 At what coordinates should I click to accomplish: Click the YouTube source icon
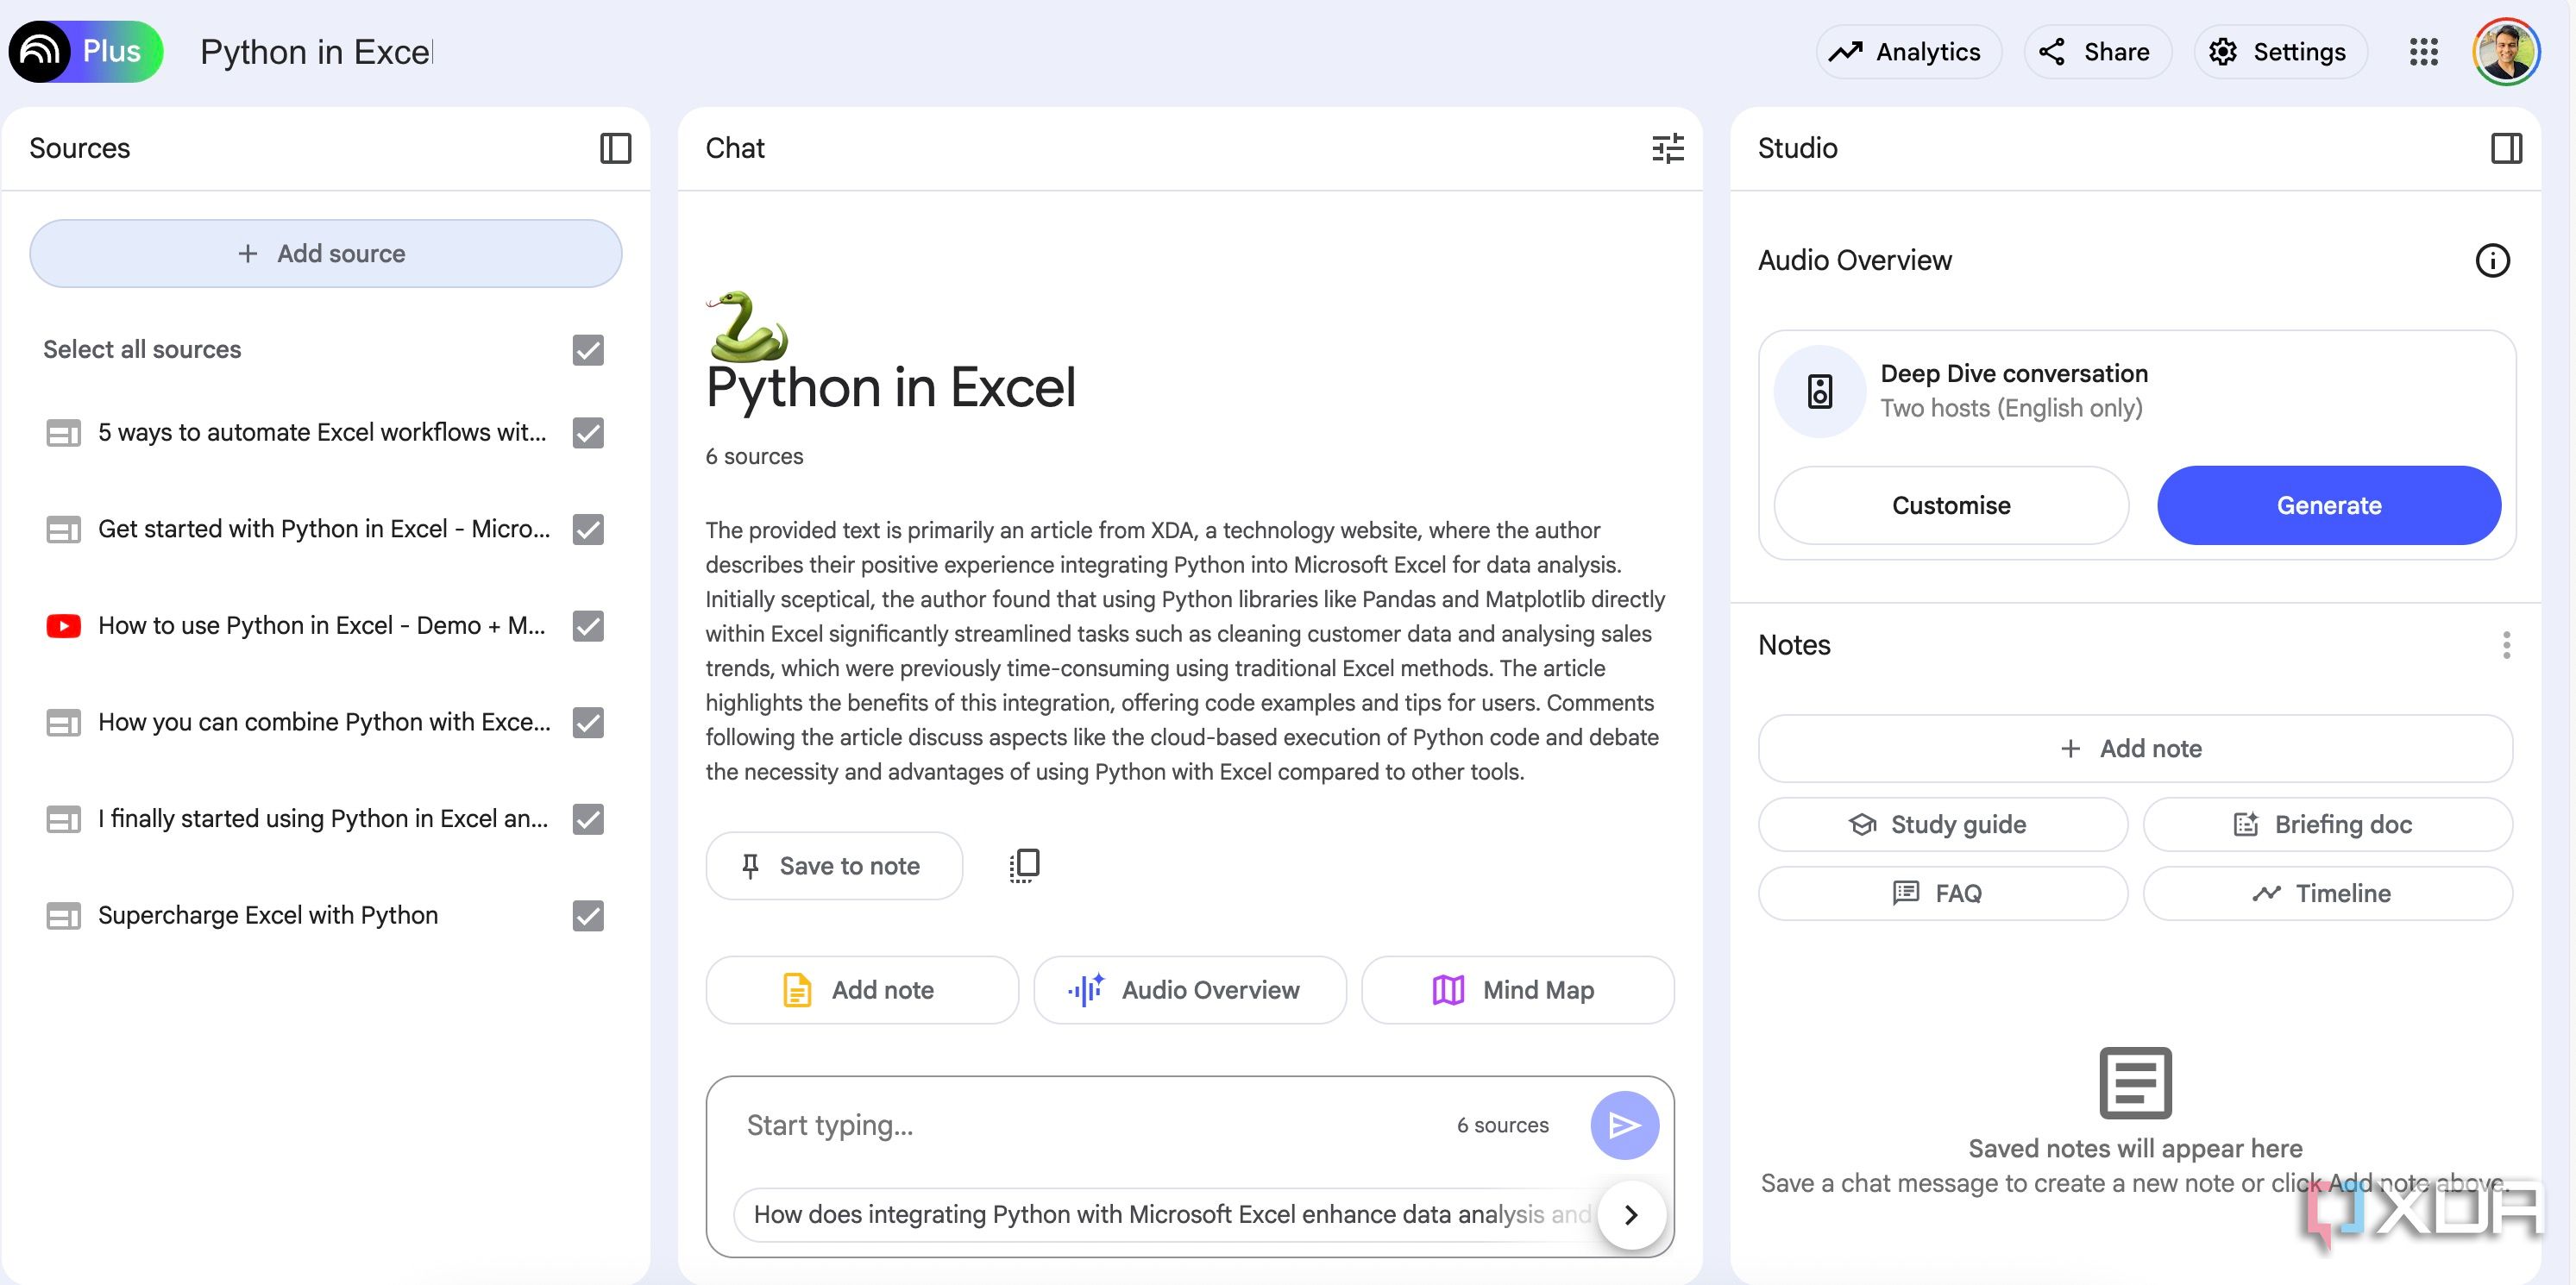[63, 626]
